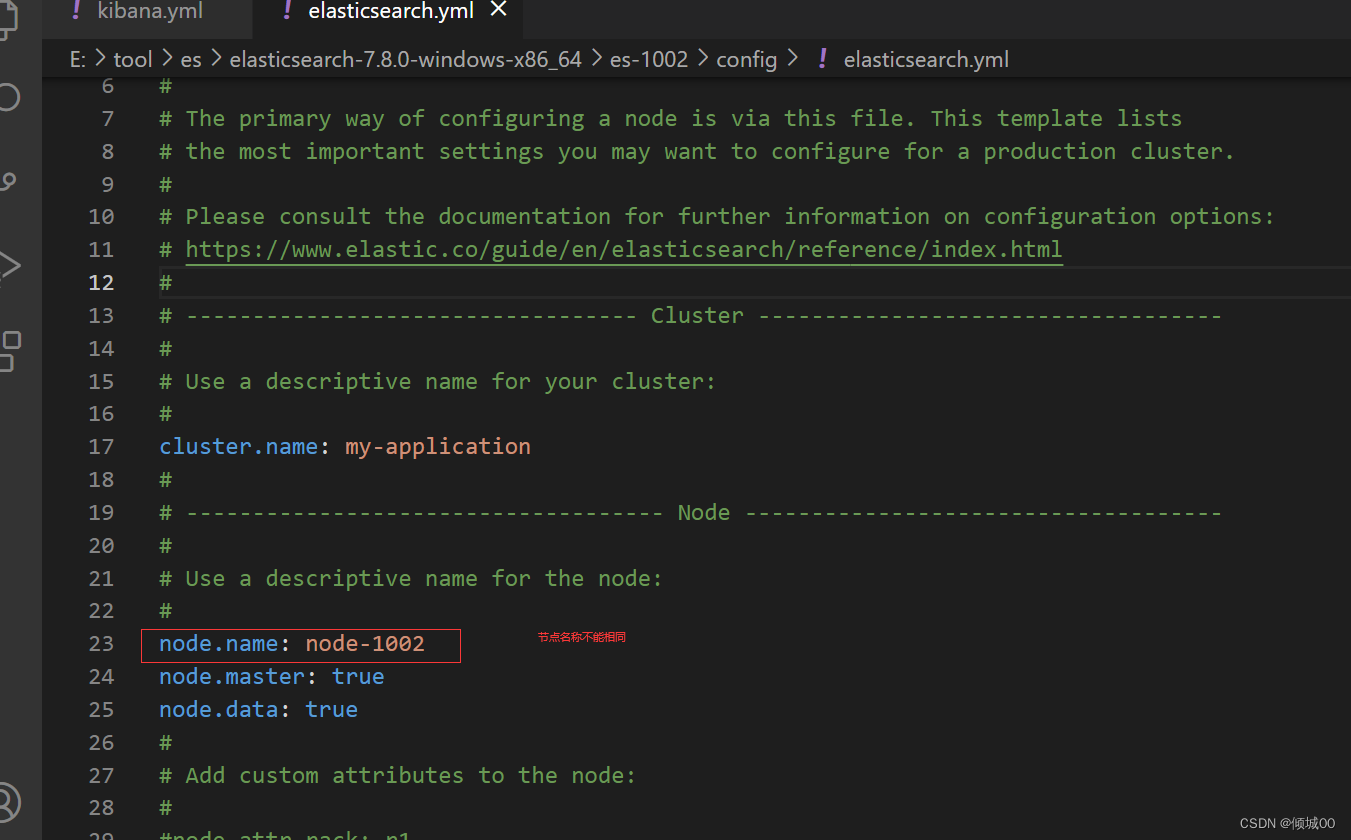The height and width of the screenshot is (840, 1351).
Task: Click comment 'Use a descriptive name for the node'
Action: click(x=411, y=578)
